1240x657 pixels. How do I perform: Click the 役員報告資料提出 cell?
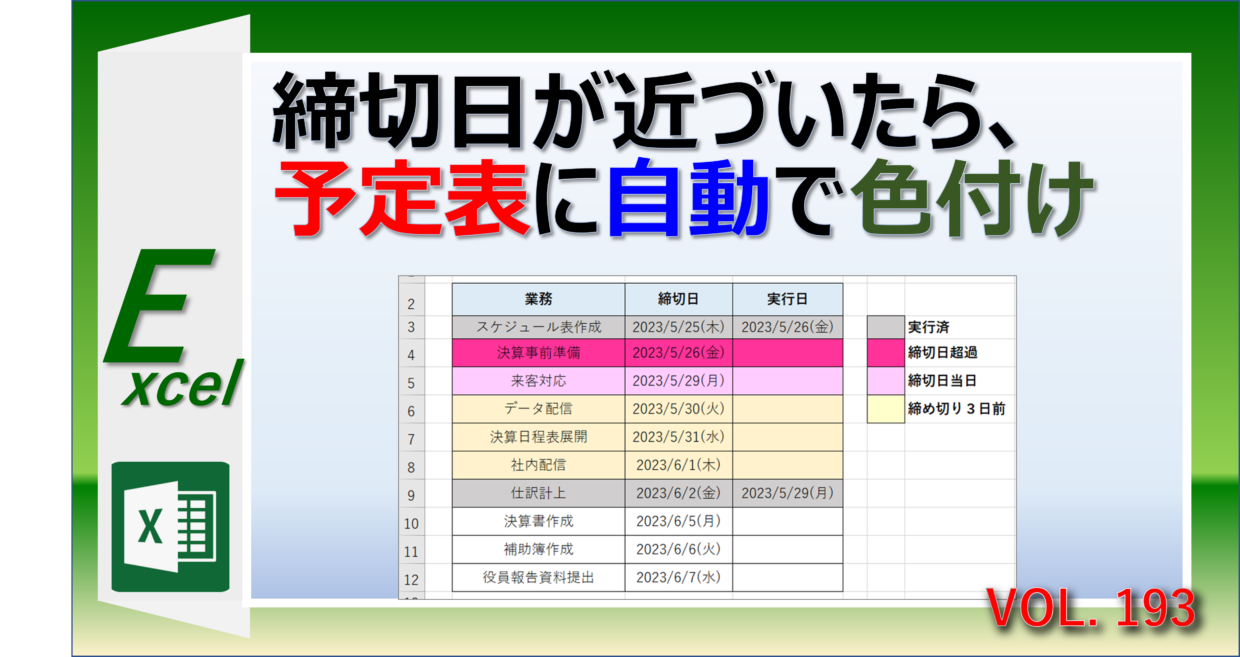coord(538,577)
